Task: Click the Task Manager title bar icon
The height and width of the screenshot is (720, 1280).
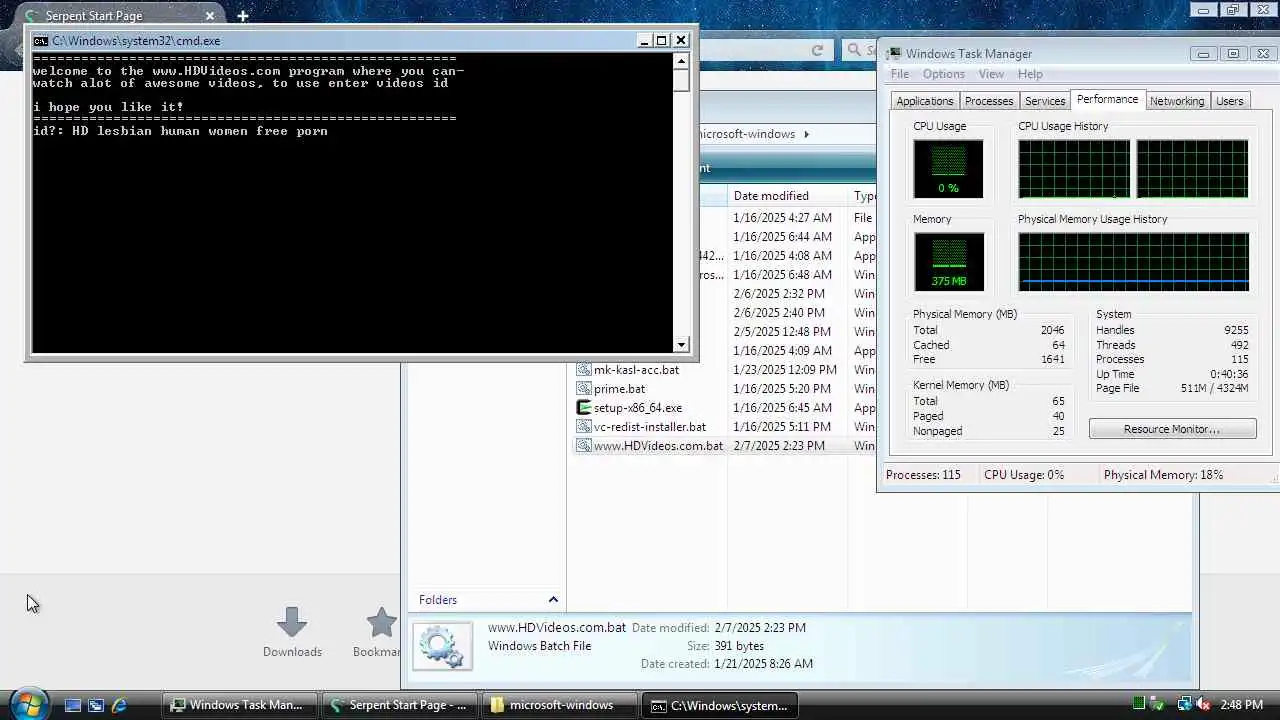Action: pyautogui.click(x=895, y=54)
